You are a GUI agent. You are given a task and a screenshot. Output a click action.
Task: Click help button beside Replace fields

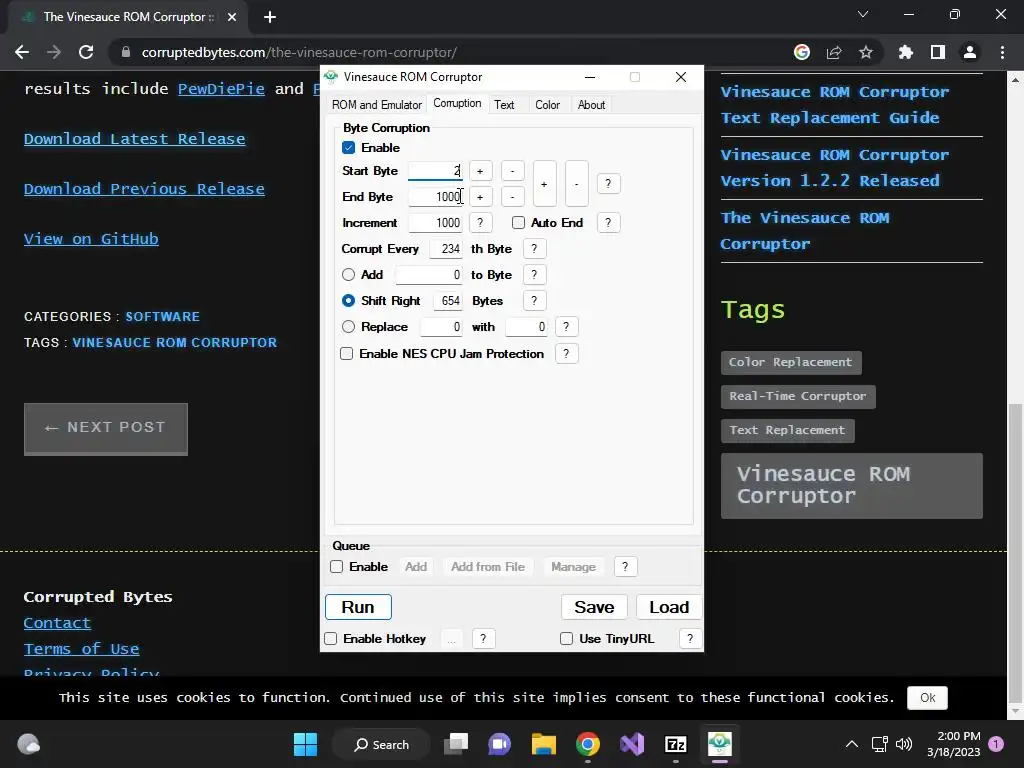[x=566, y=327]
